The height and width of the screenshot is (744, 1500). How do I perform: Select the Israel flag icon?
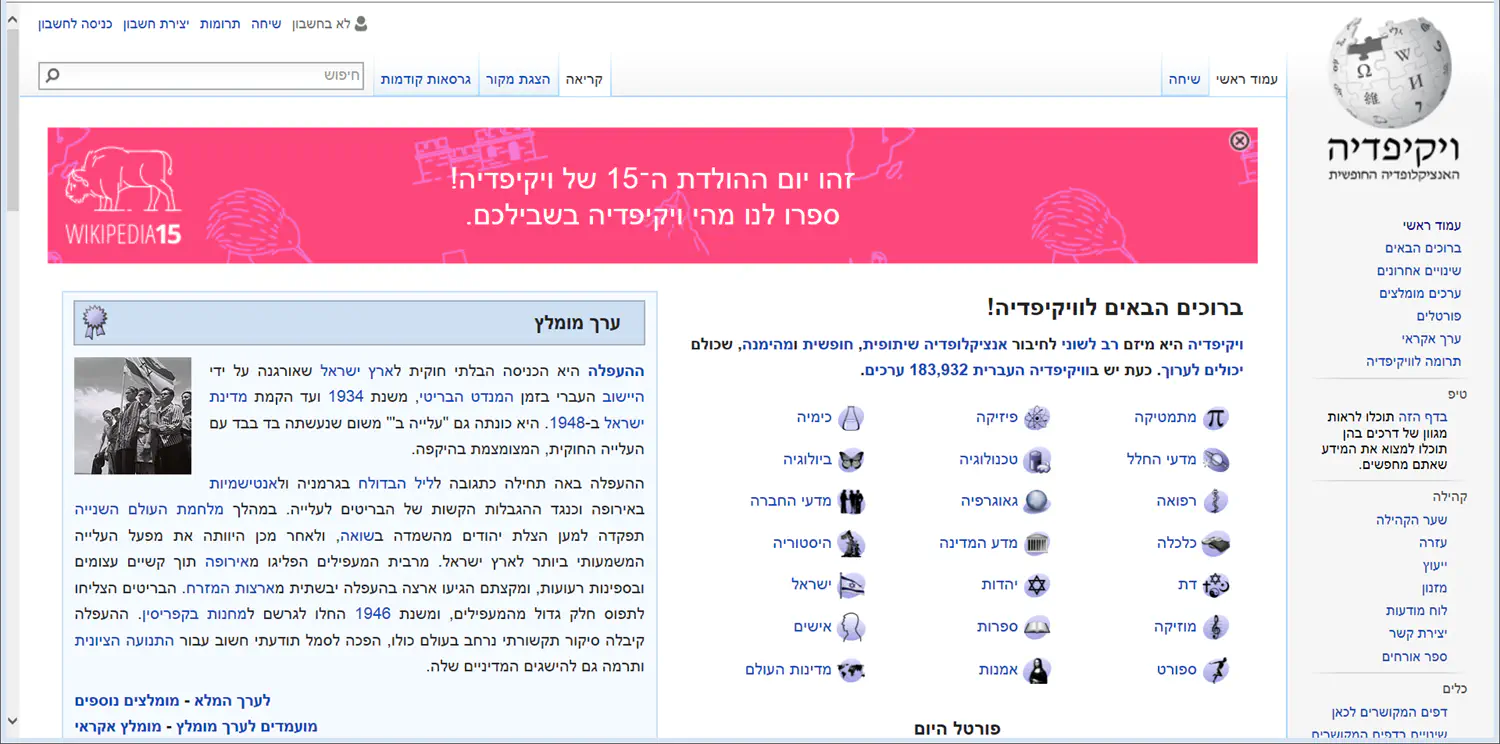click(x=850, y=585)
